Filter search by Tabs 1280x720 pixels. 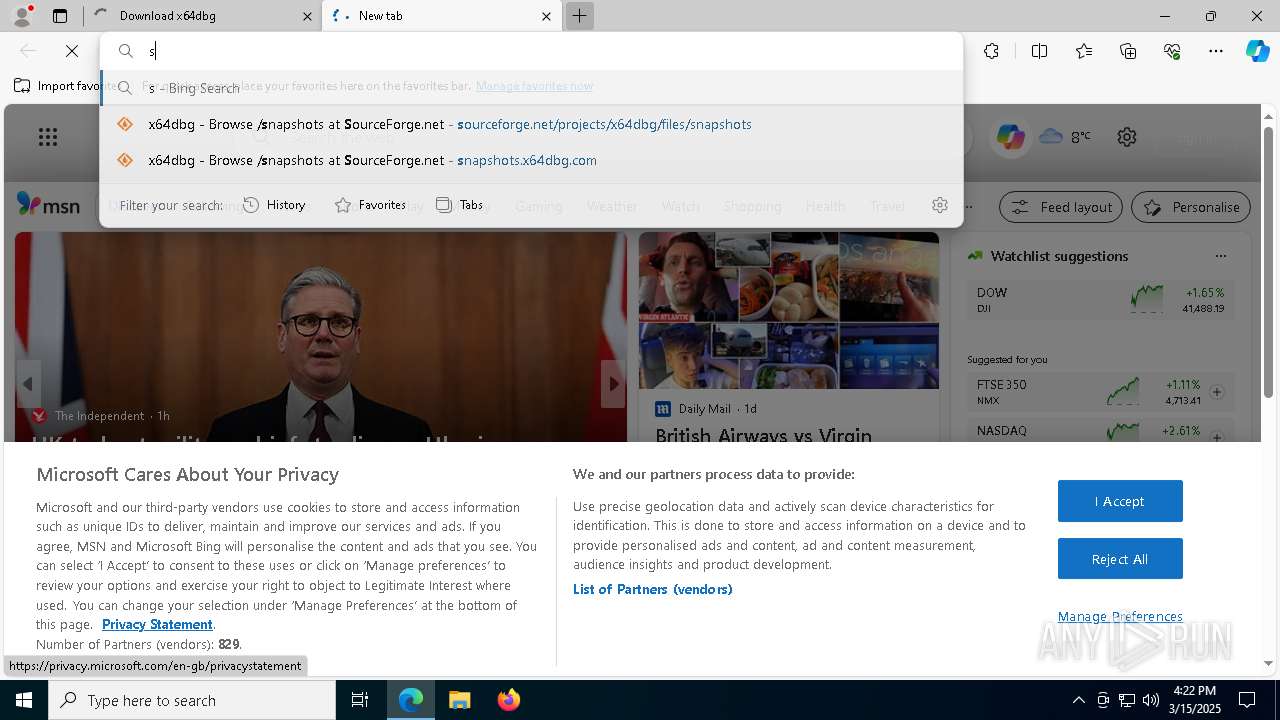pyautogui.click(x=459, y=205)
